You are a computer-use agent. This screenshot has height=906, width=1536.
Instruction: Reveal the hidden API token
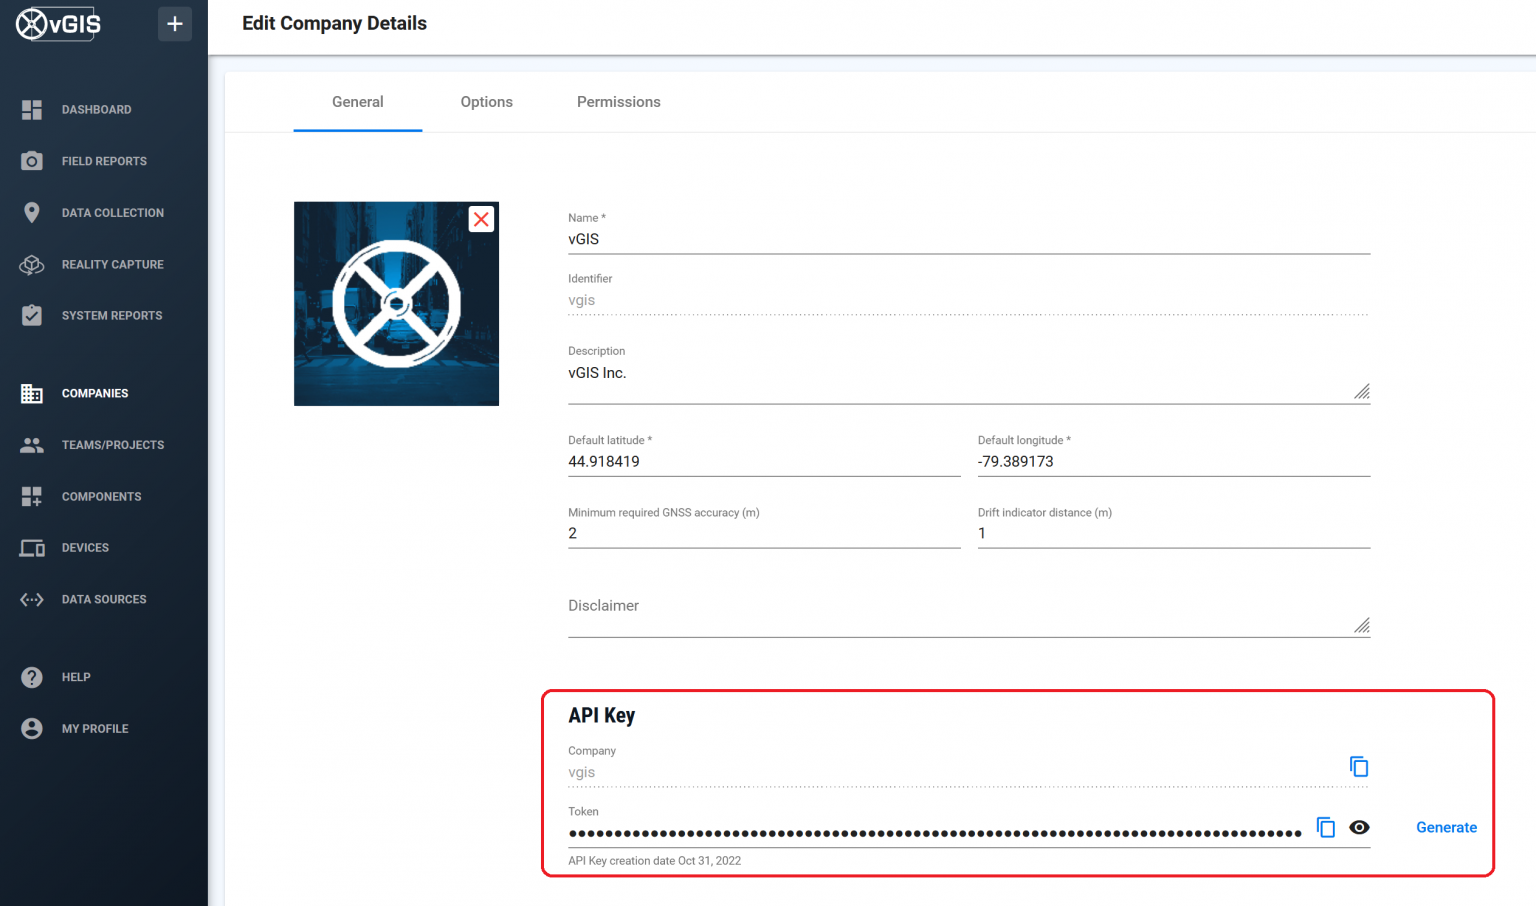click(x=1359, y=827)
